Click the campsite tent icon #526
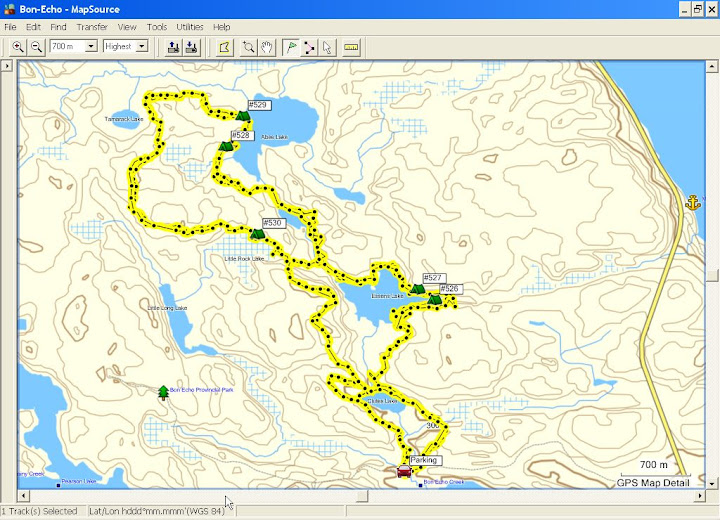The width and height of the screenshot is (720, 520). [434, 300]
